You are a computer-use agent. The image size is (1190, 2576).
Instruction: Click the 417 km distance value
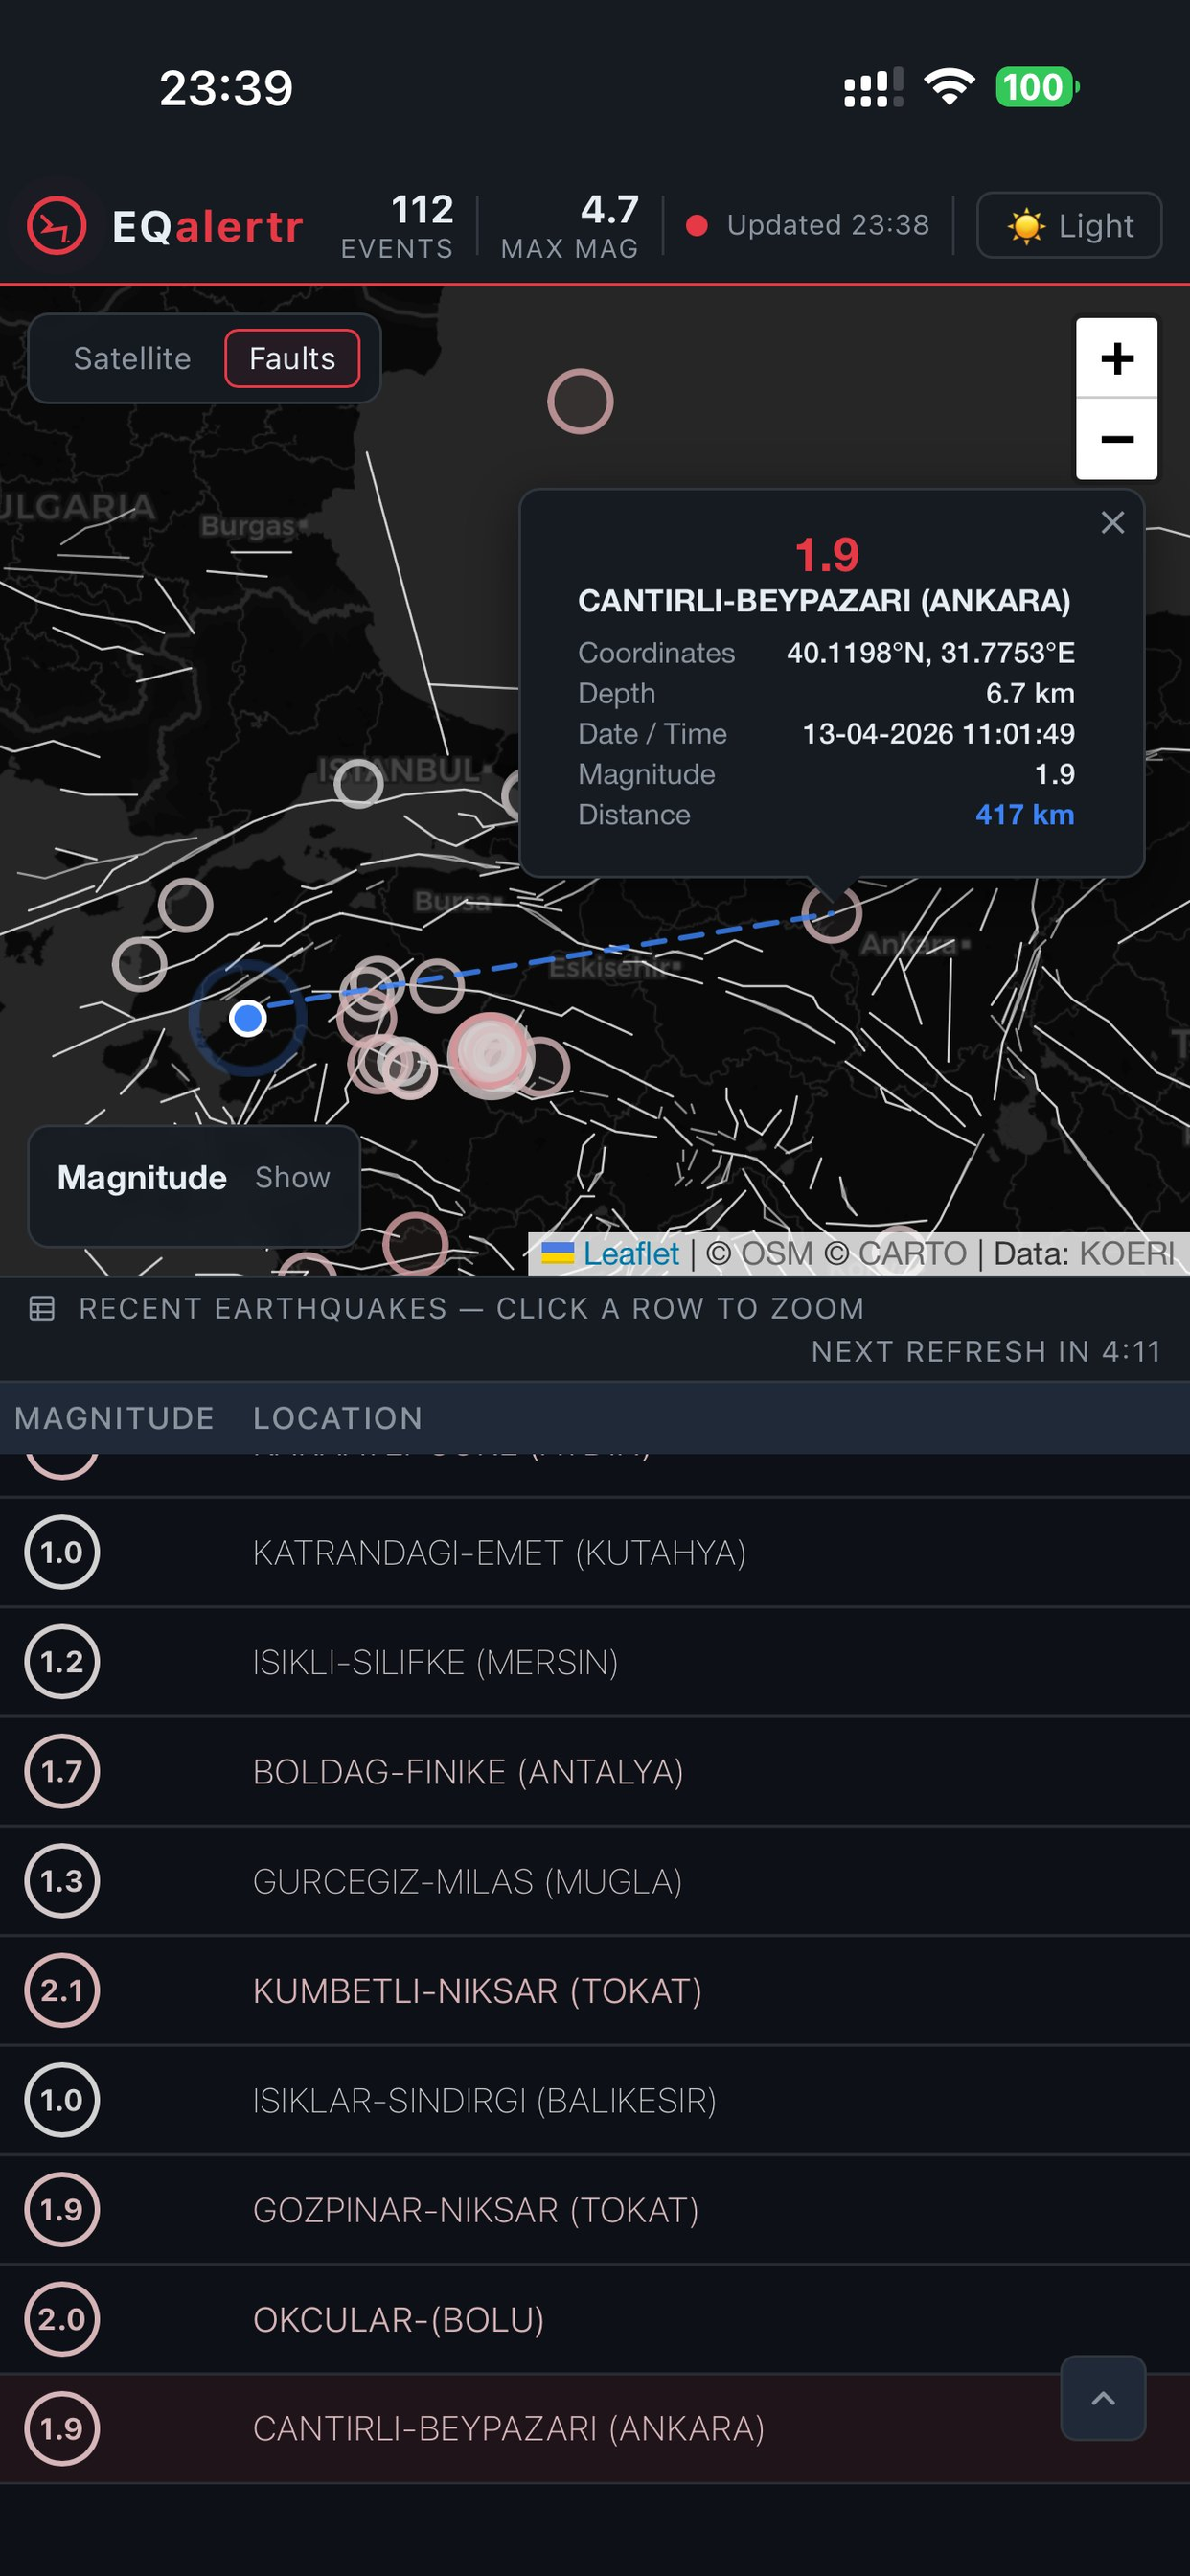(x=1024, y=814)
